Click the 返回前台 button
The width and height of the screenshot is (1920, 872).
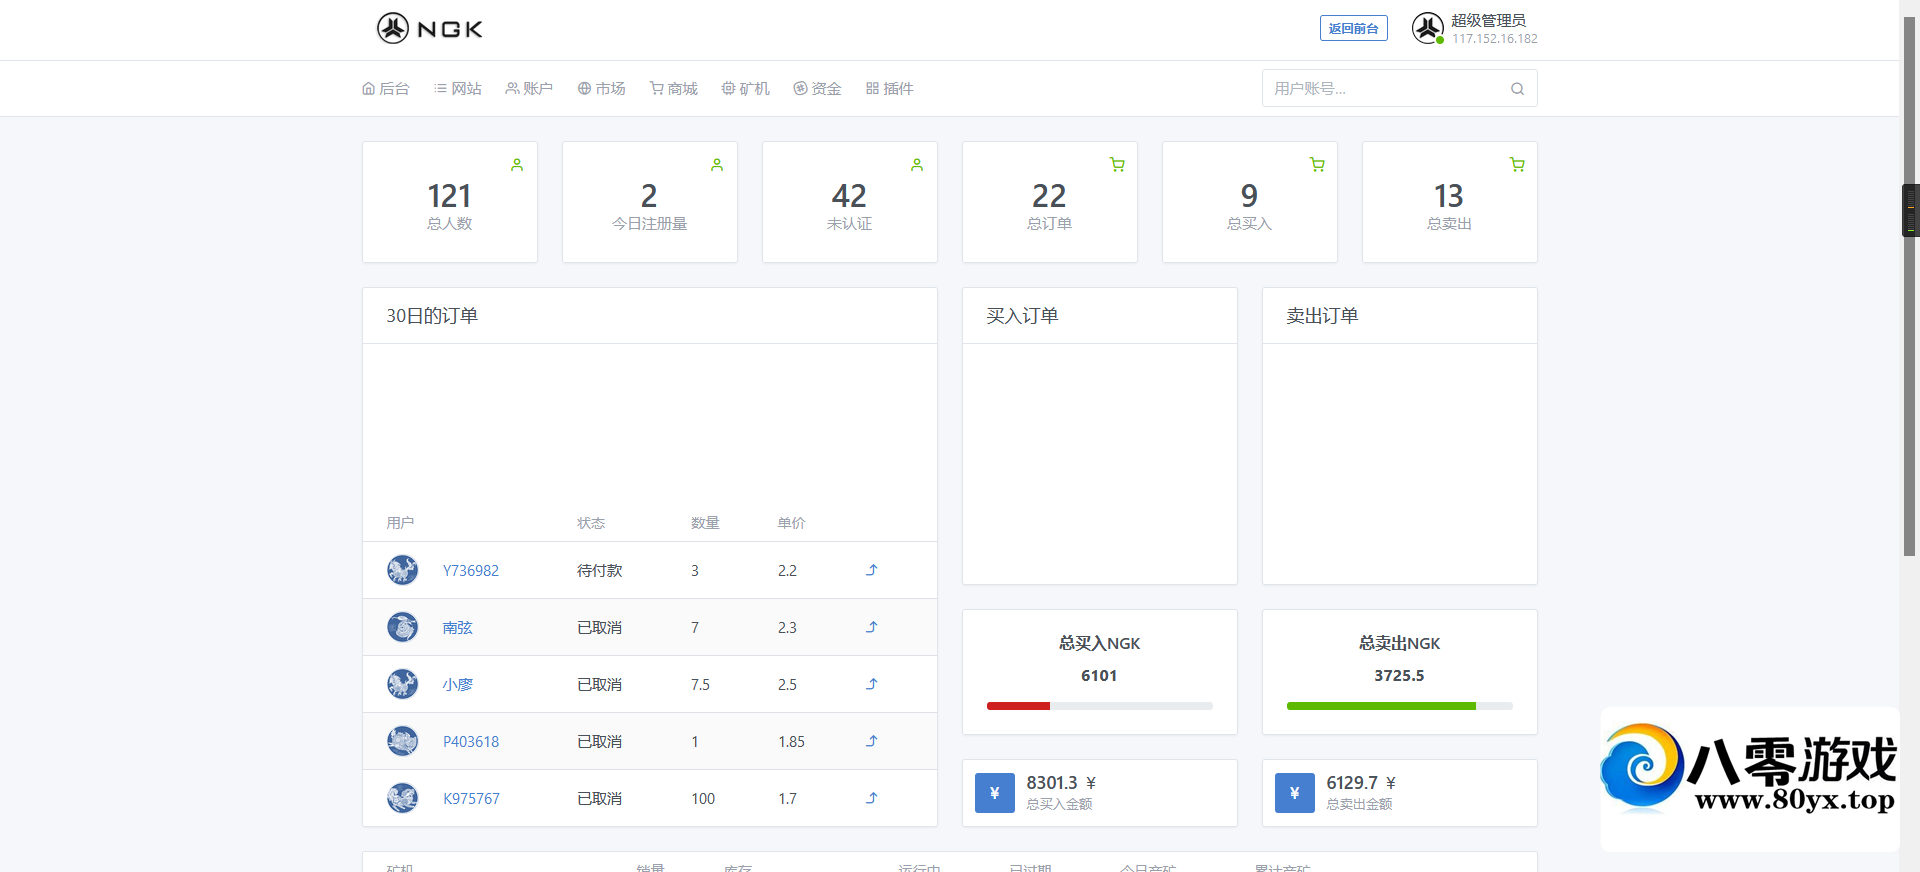pyautogui.click(x=1354, y=28)
